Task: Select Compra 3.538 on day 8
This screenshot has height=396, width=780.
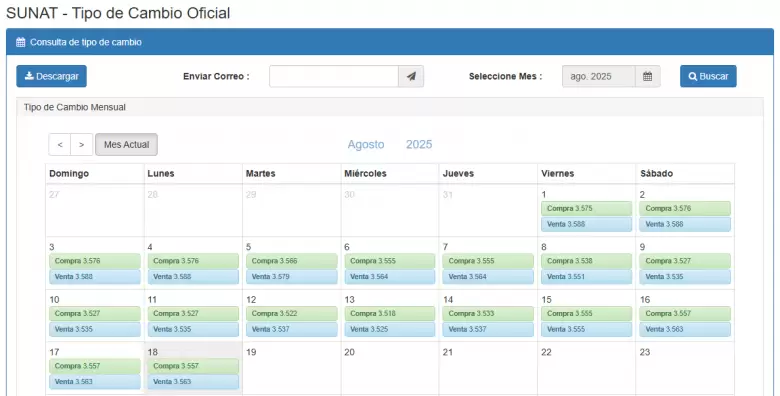Action: (586, 261)
